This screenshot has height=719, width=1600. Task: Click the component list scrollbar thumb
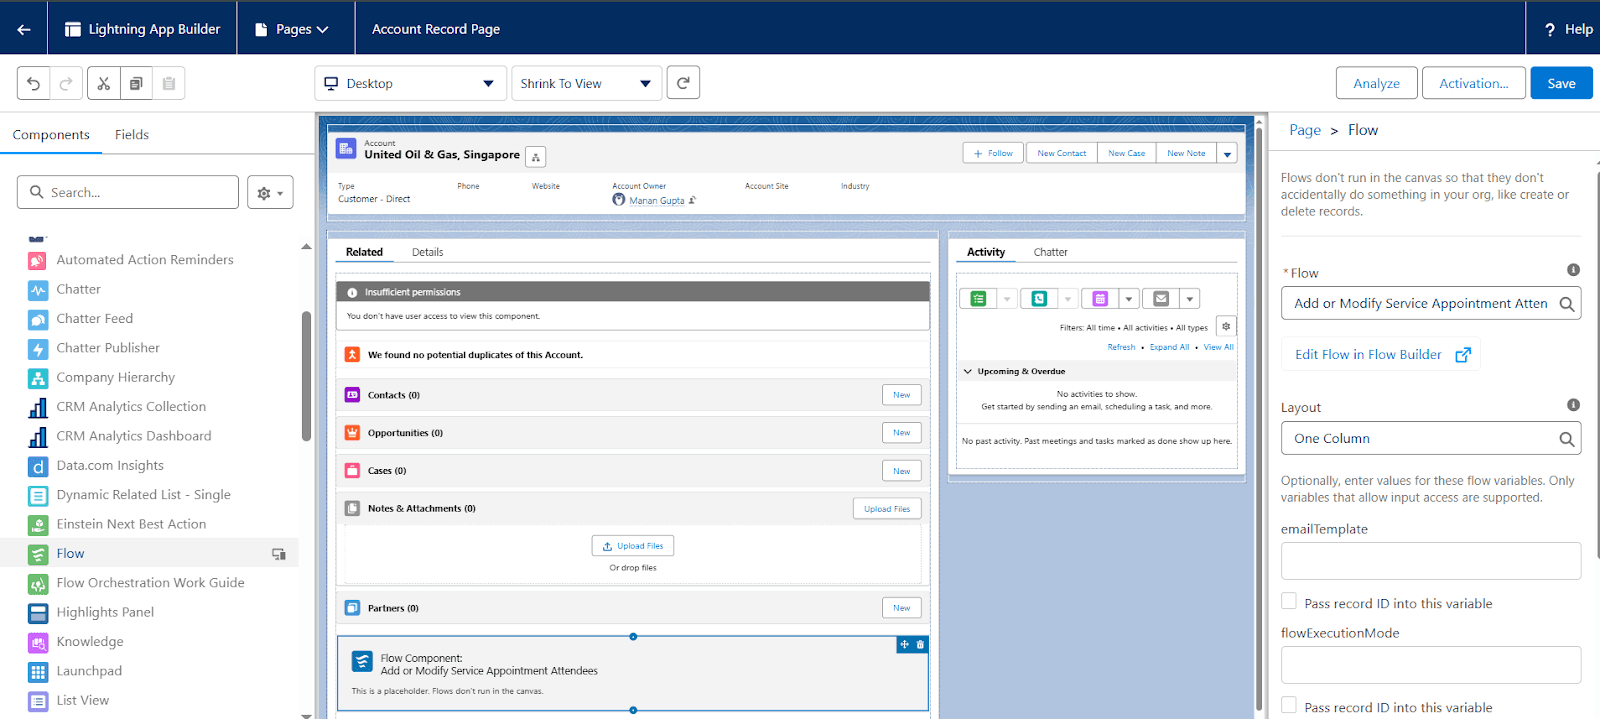point(306,375)
